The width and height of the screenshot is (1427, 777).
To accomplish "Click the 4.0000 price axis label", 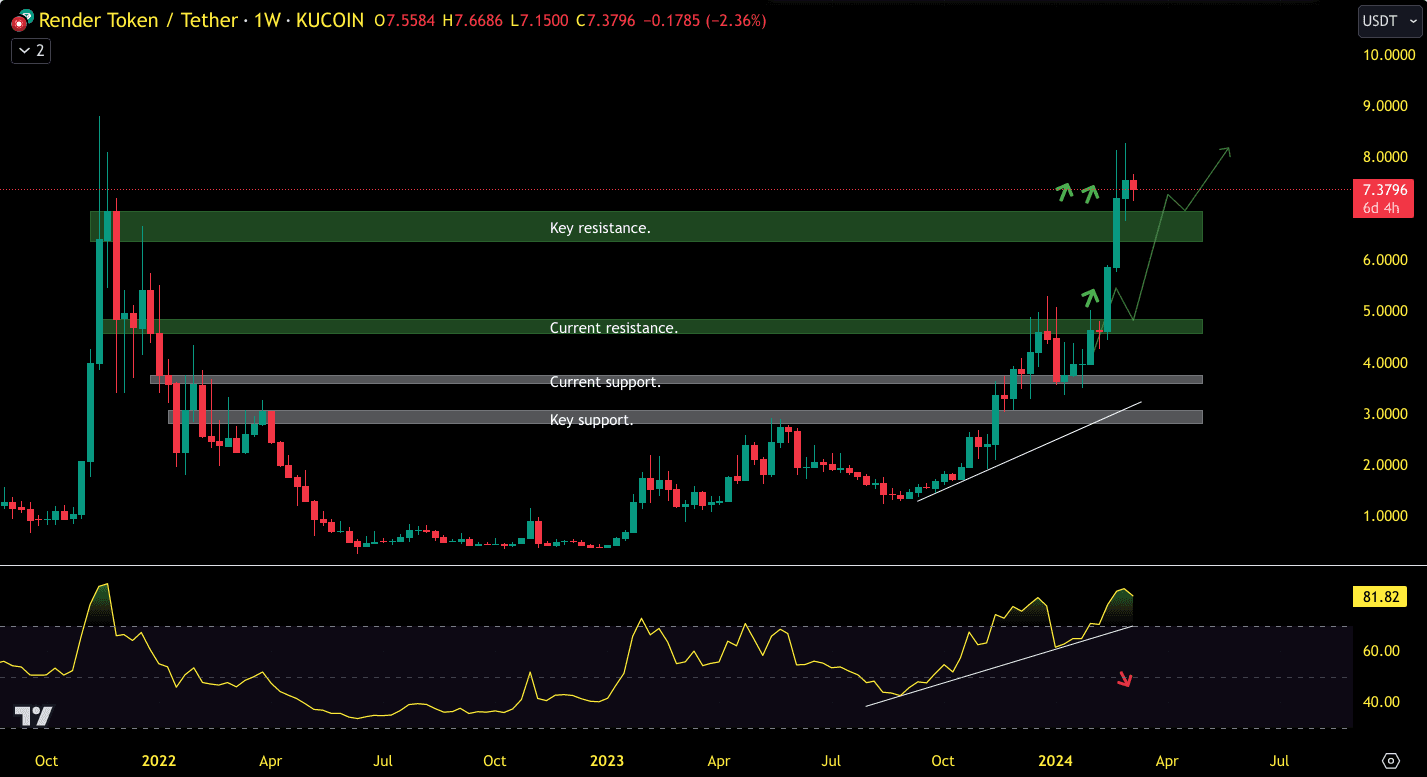I will coord(1384,362).
